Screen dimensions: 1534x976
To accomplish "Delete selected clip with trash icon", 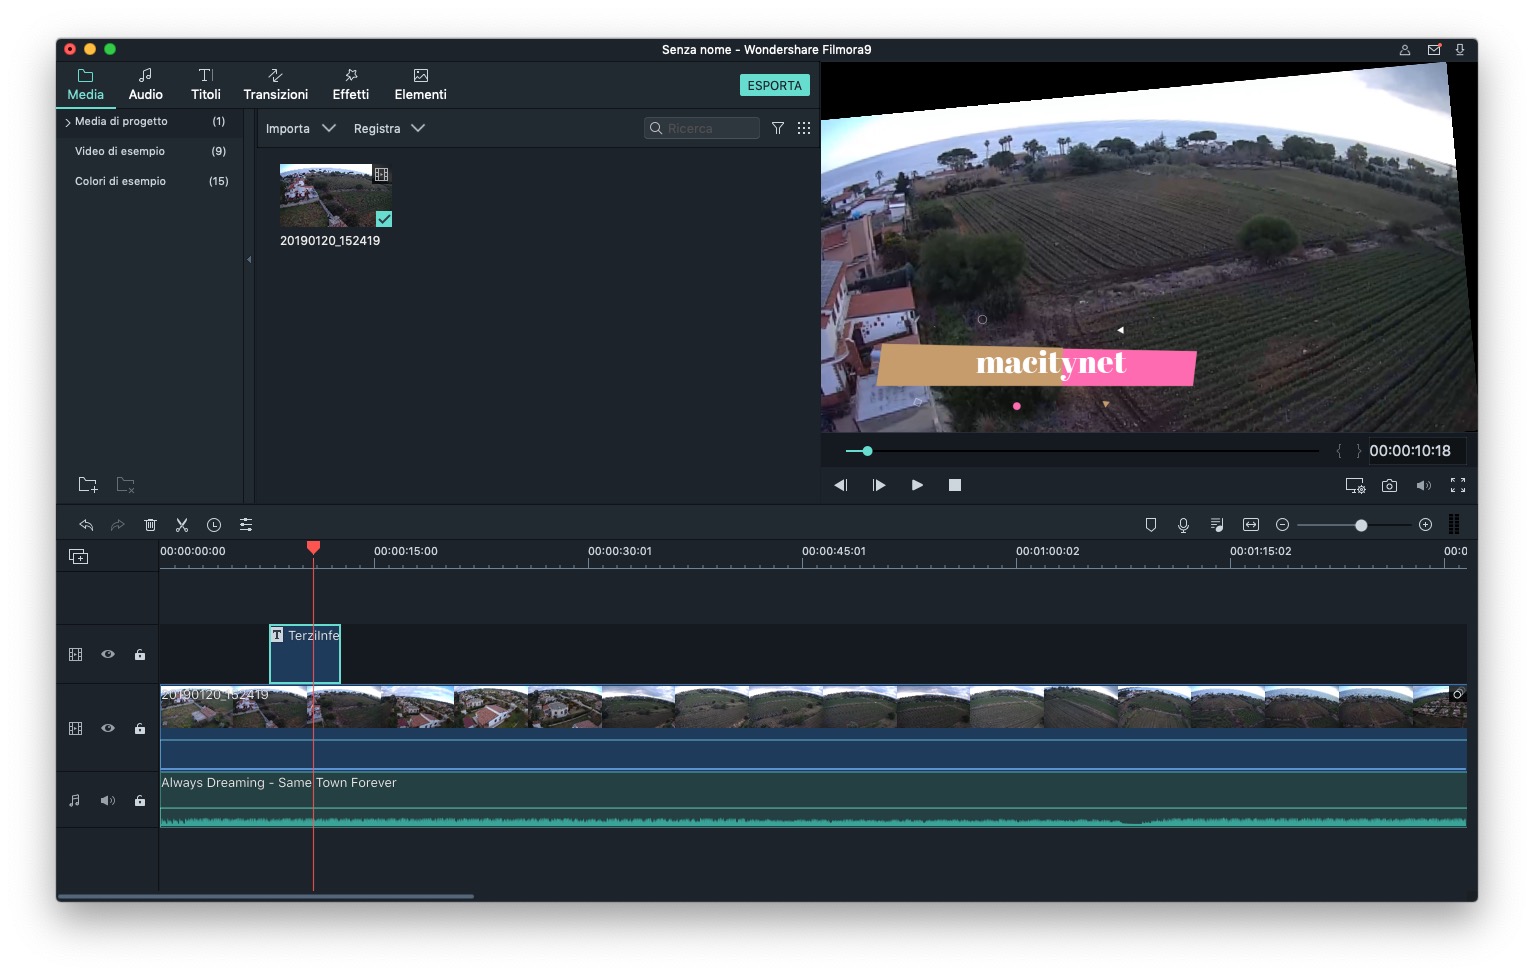I will [x=150, y=525].
